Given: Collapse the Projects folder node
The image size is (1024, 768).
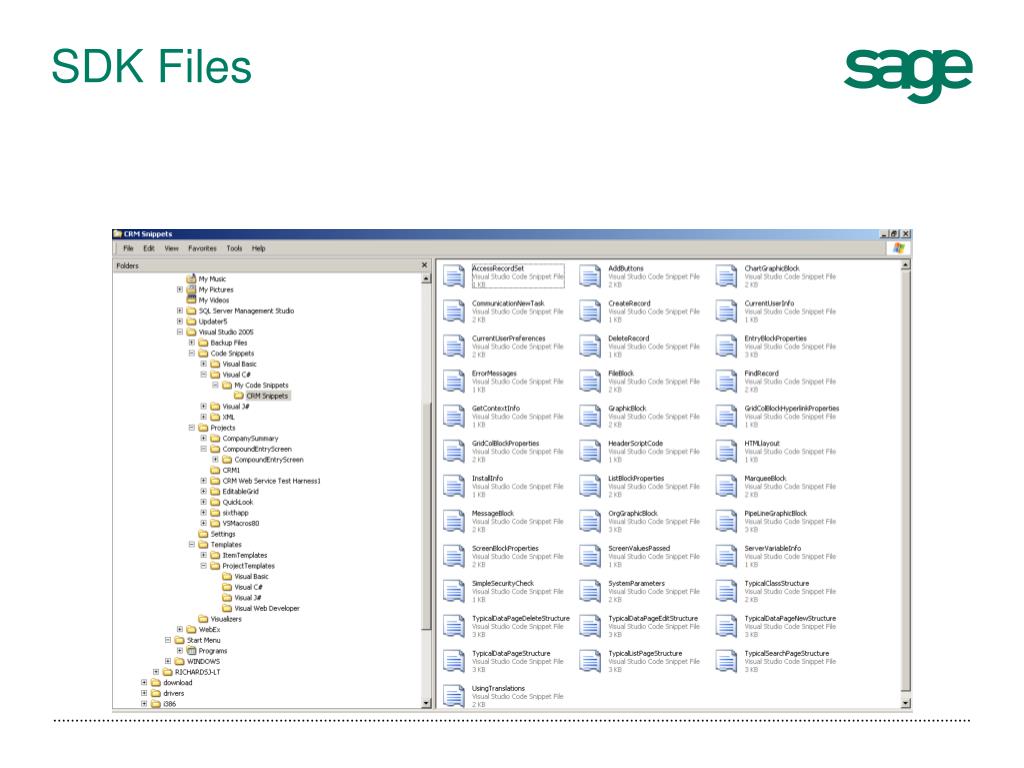Looking at the screenshot, I should coord(191,428).
